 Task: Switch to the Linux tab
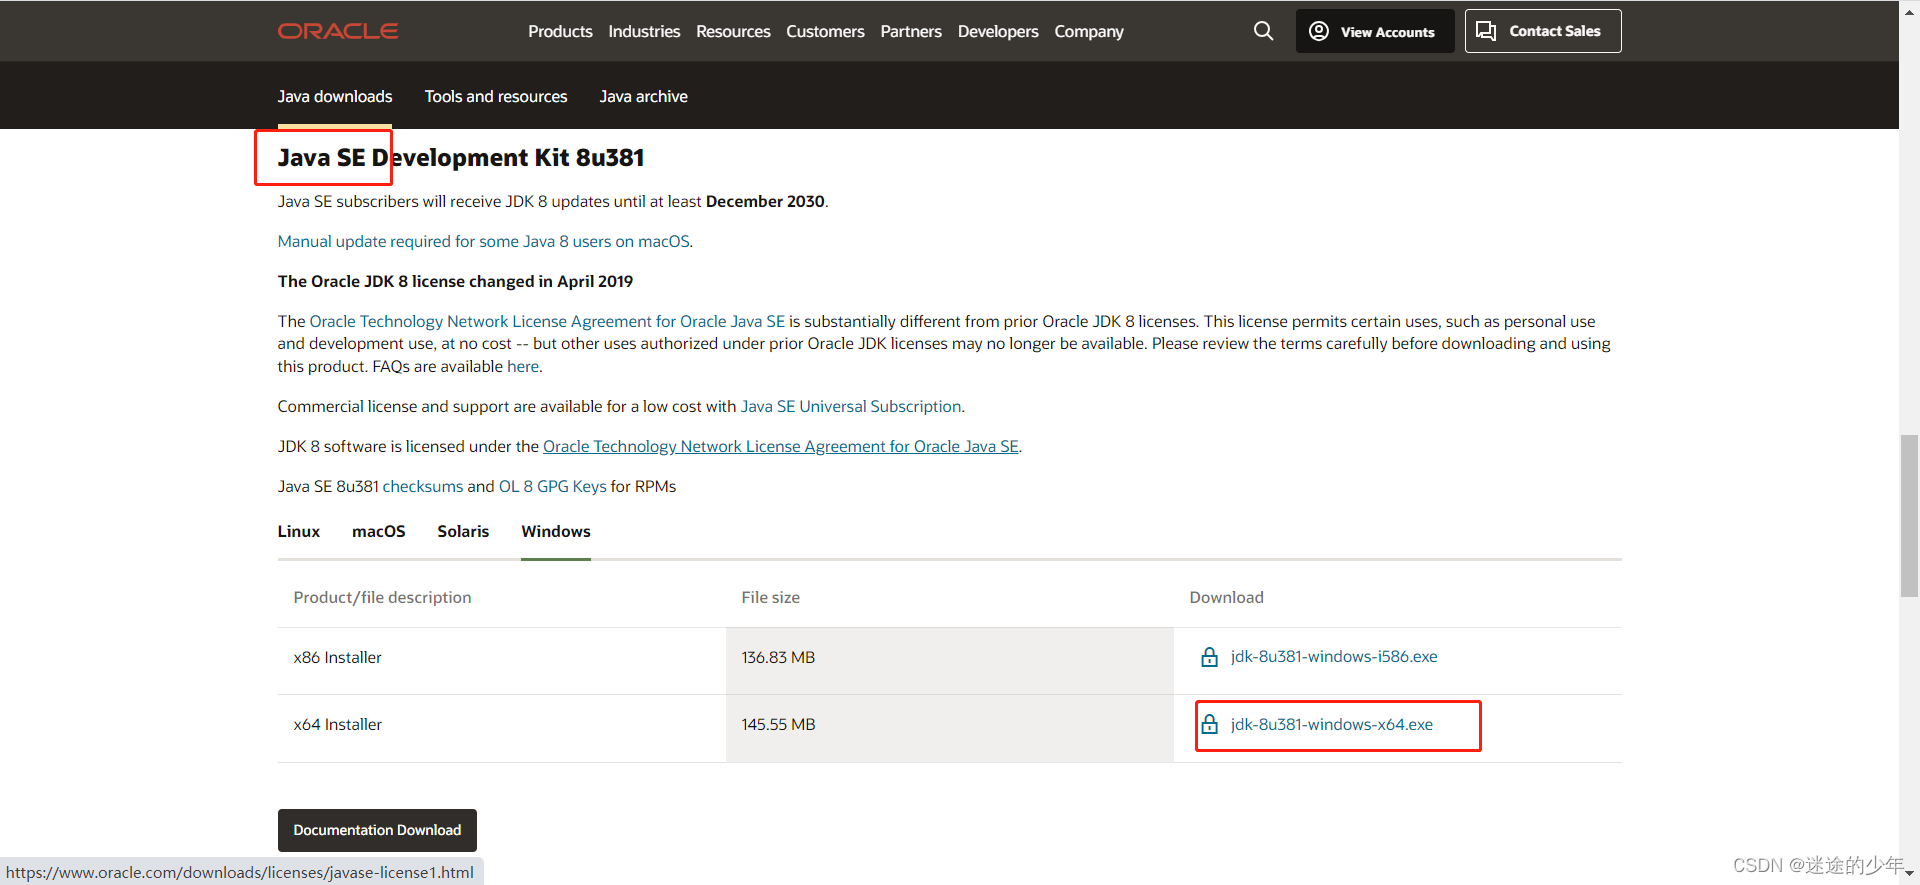299,531
